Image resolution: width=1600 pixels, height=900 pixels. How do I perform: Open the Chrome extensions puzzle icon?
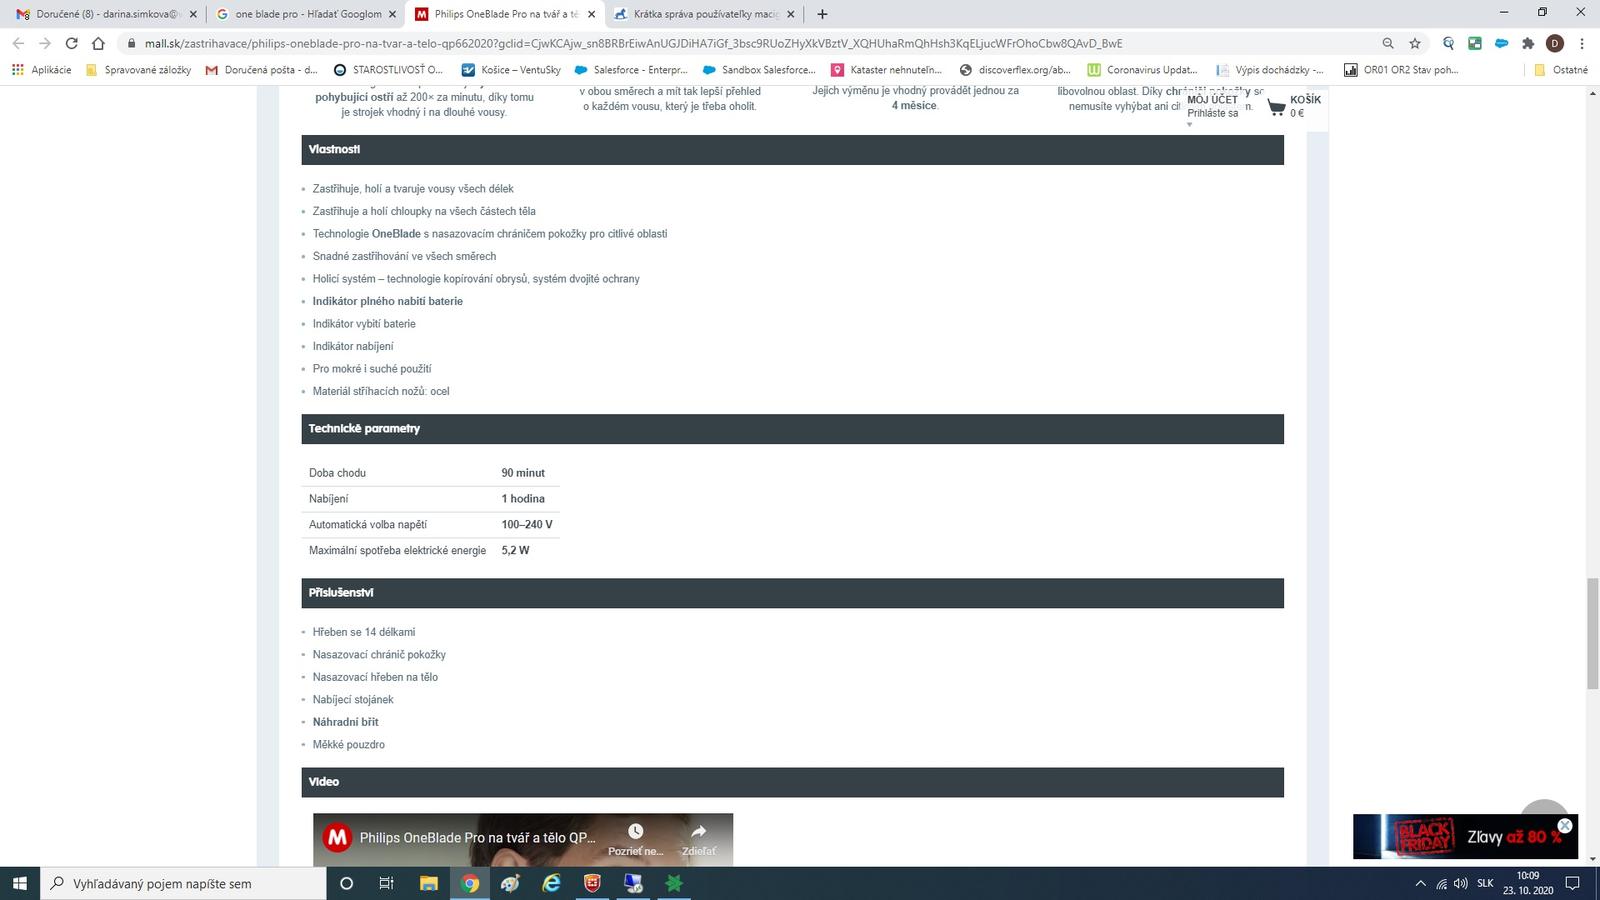click(1528, 43)
